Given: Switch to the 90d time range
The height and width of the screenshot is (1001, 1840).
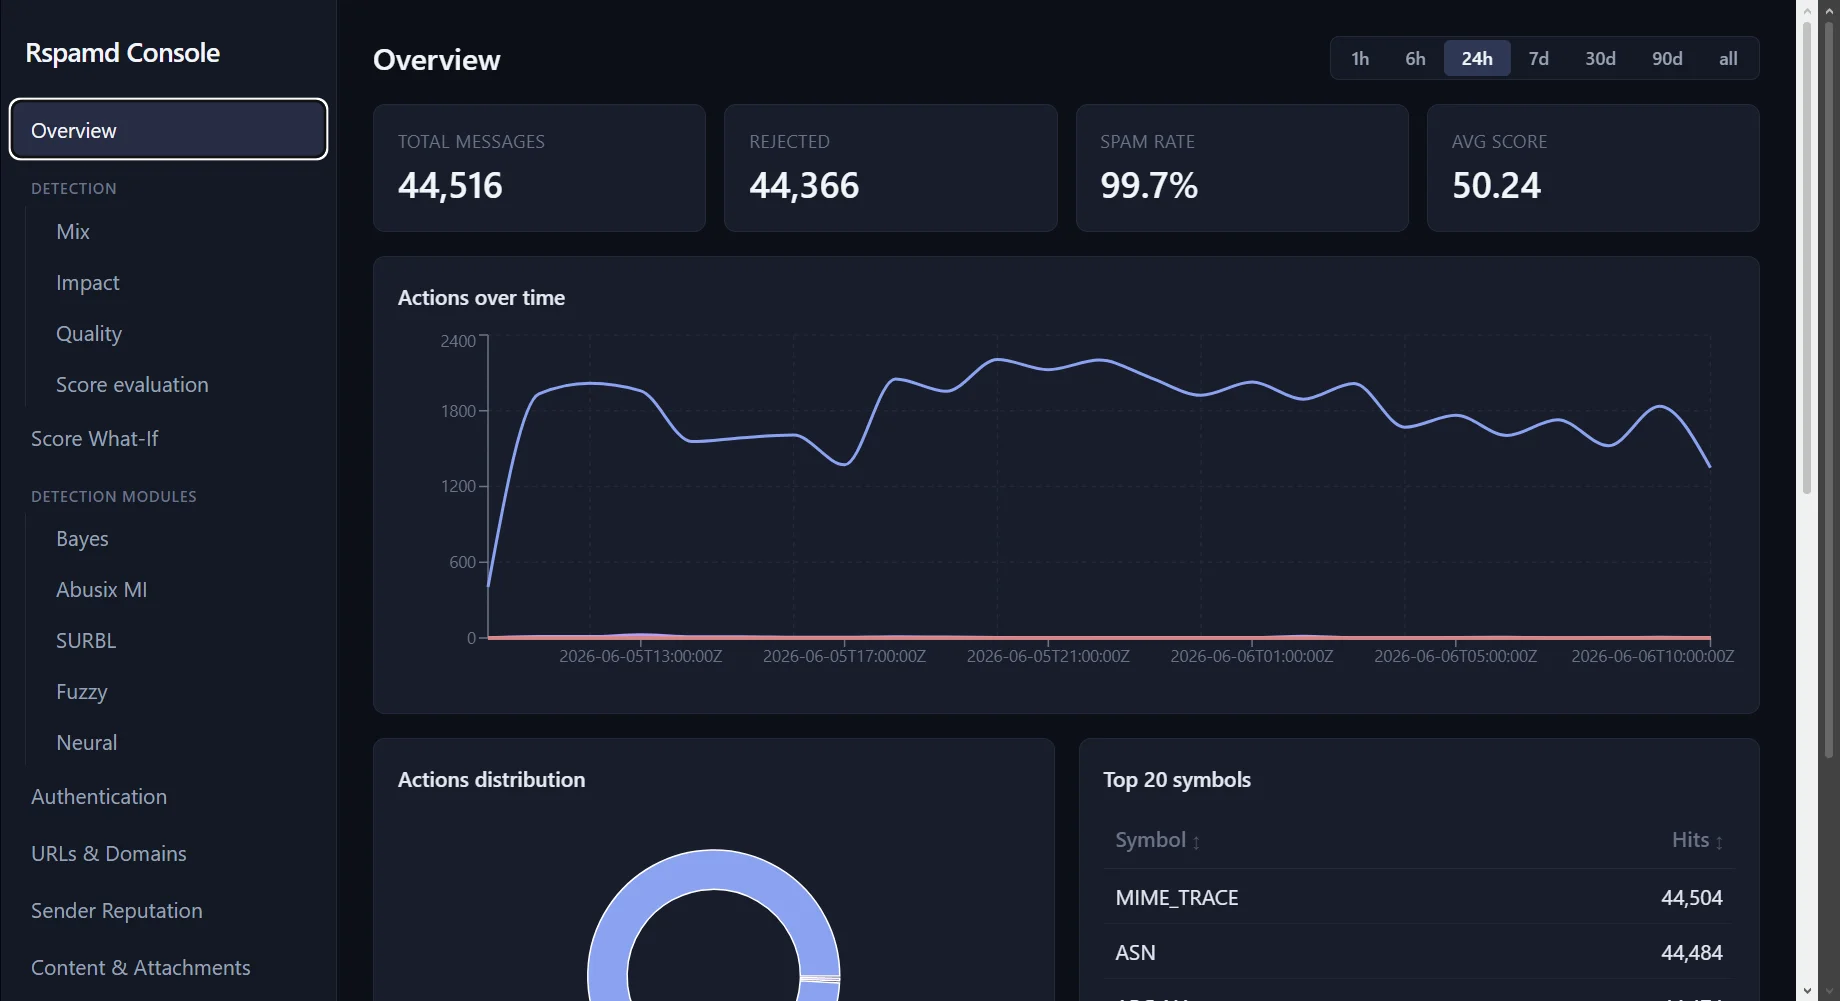Looking at the screenshot, I should point(1667,58).
